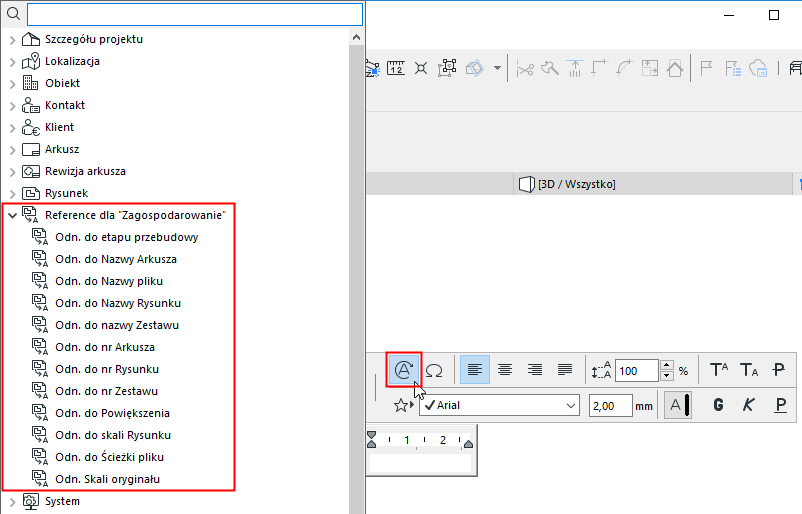The image size is (802, 514).
Task: Toggle italic (K) formatting
Action: [748, 405]
